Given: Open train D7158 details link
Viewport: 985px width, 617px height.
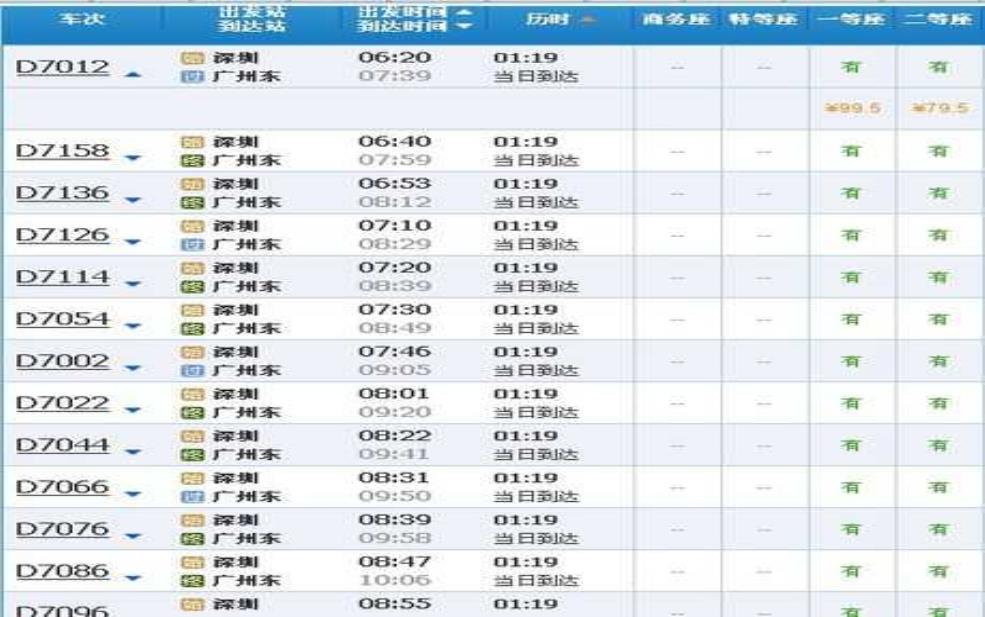Looking at the screenshot, I should (x=62, y=151).
